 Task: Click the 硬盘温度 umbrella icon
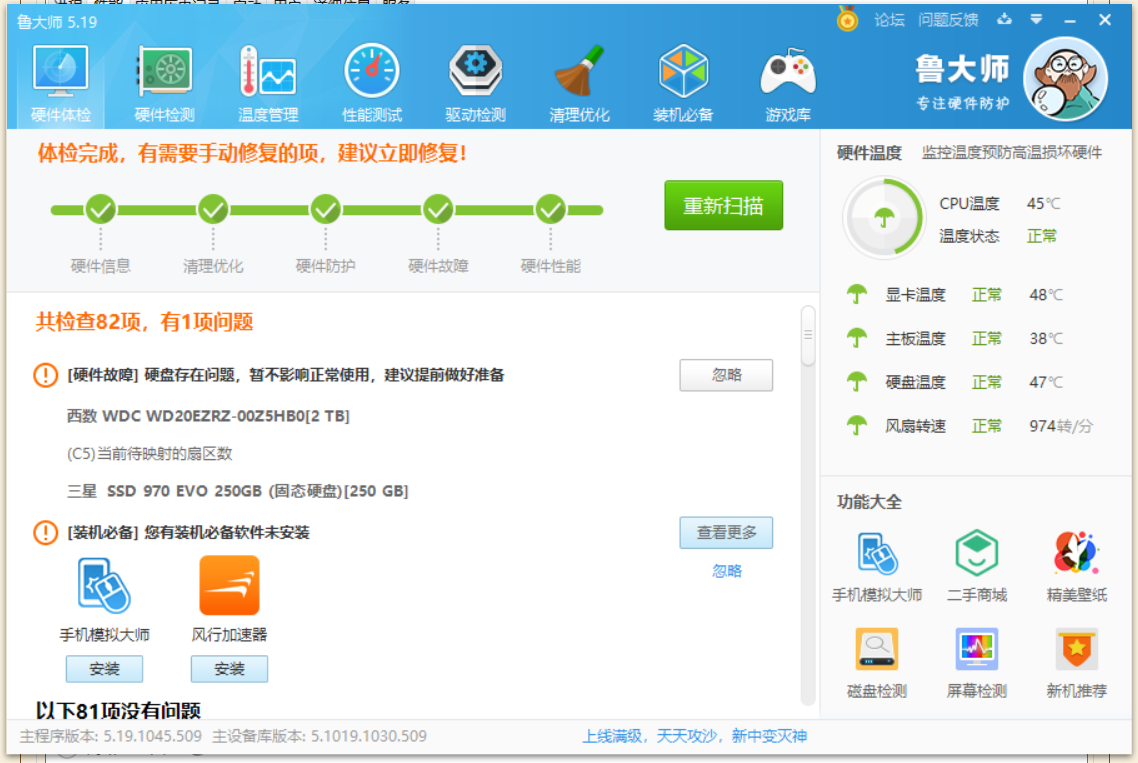coord(857,381)
